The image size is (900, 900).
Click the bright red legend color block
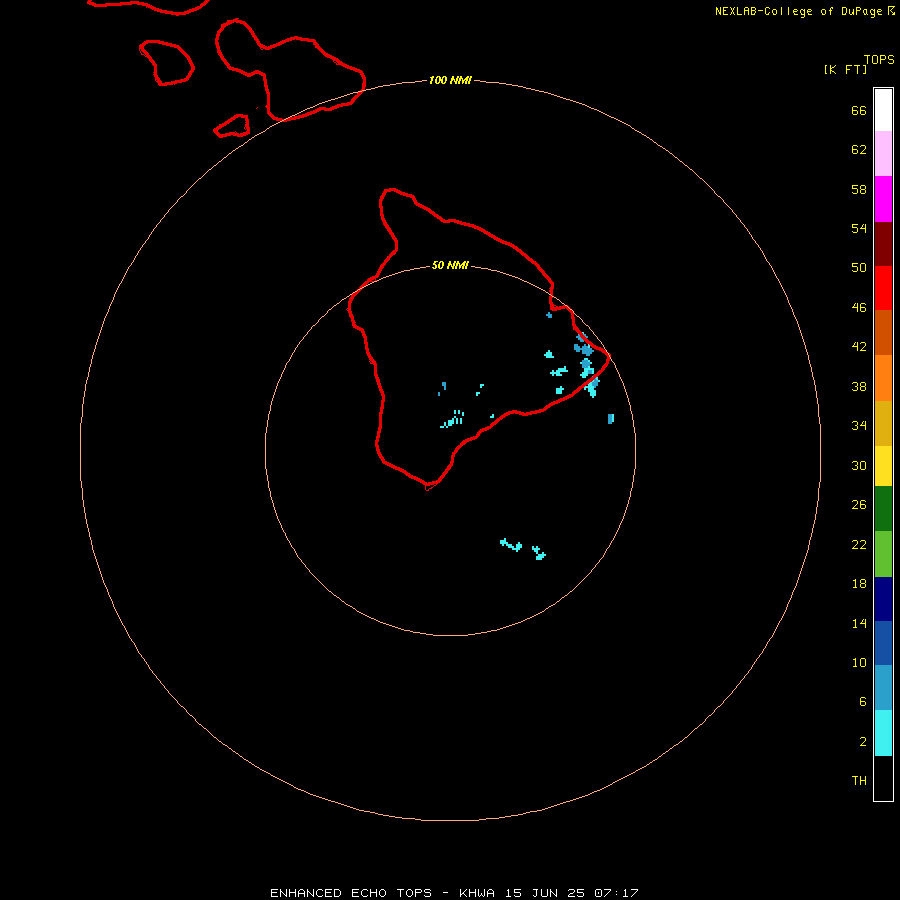point(883,288)
